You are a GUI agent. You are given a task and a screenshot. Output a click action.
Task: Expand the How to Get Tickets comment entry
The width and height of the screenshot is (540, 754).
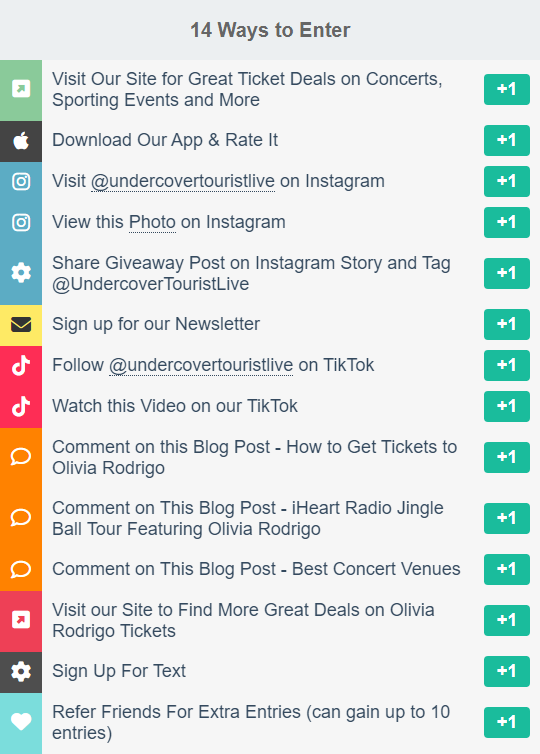[x=270, y=457]
